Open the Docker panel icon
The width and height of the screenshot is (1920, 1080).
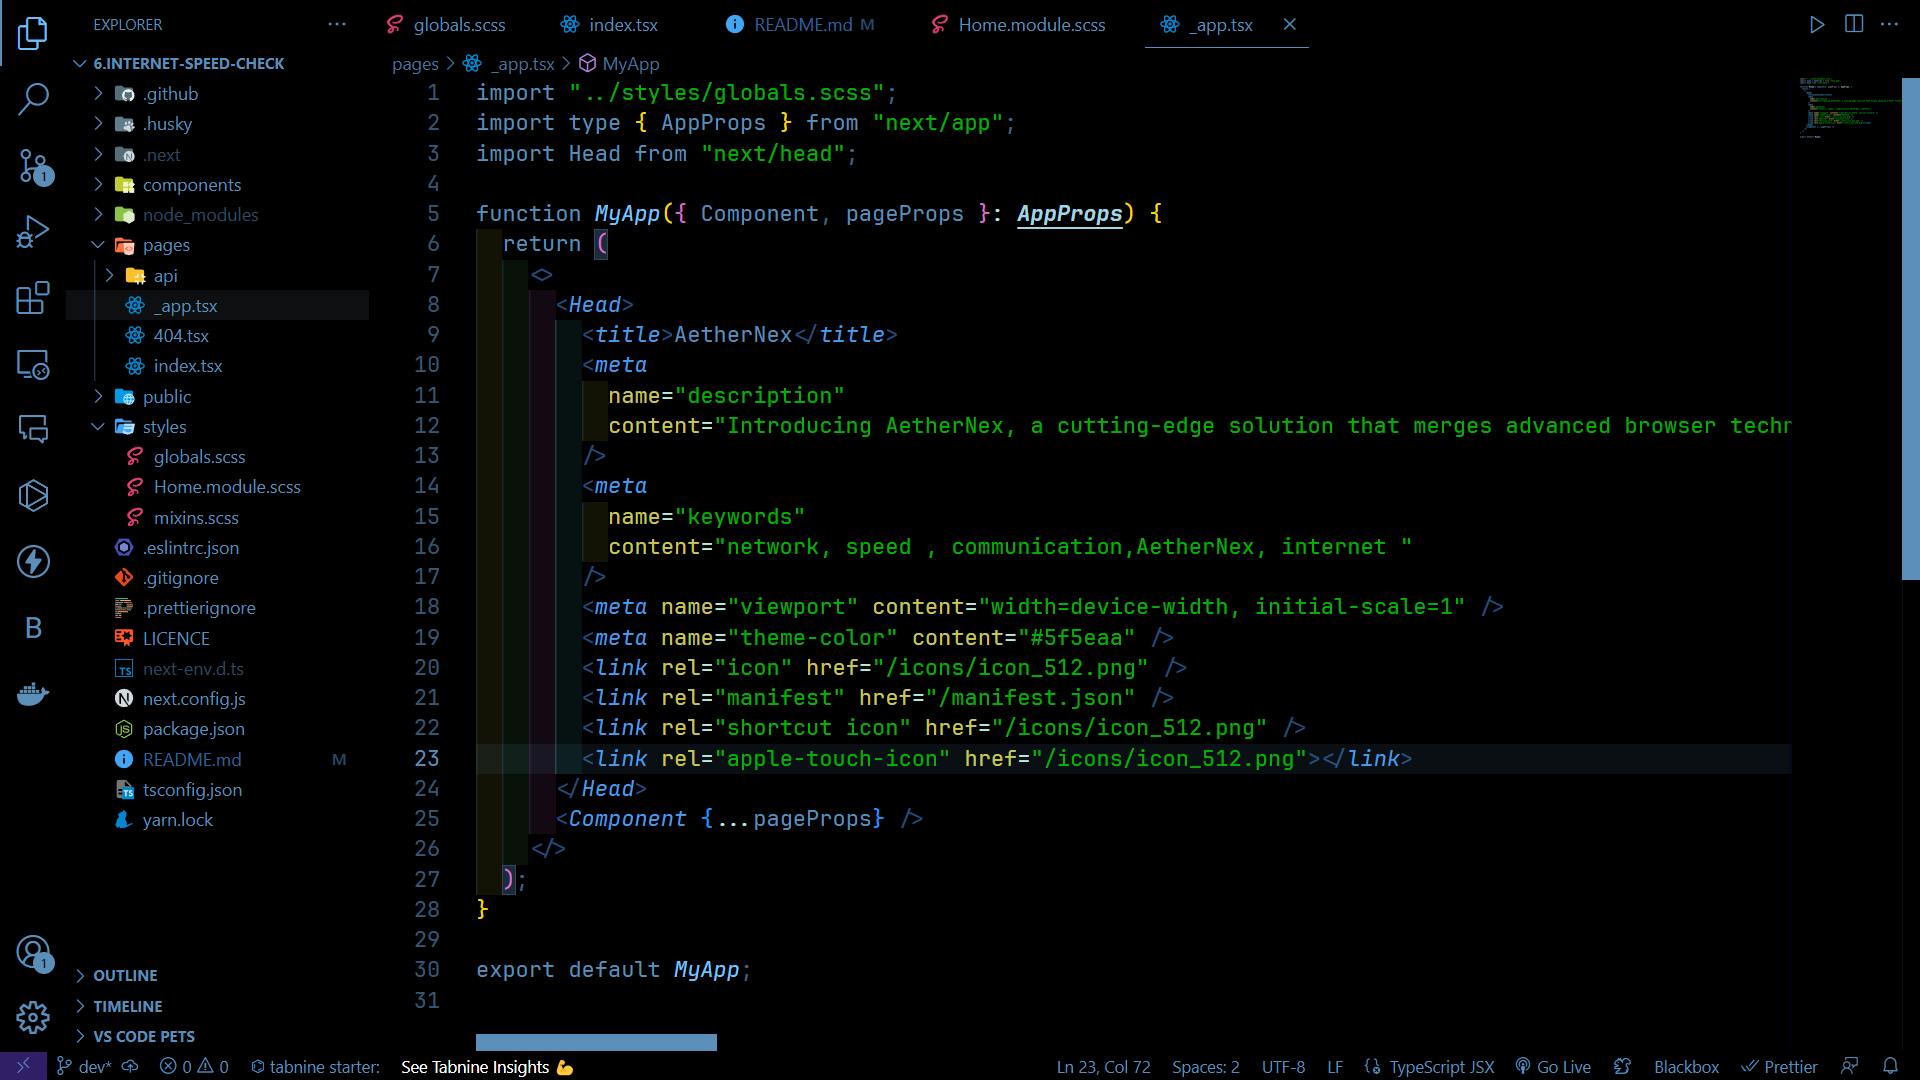pos(33,694)
